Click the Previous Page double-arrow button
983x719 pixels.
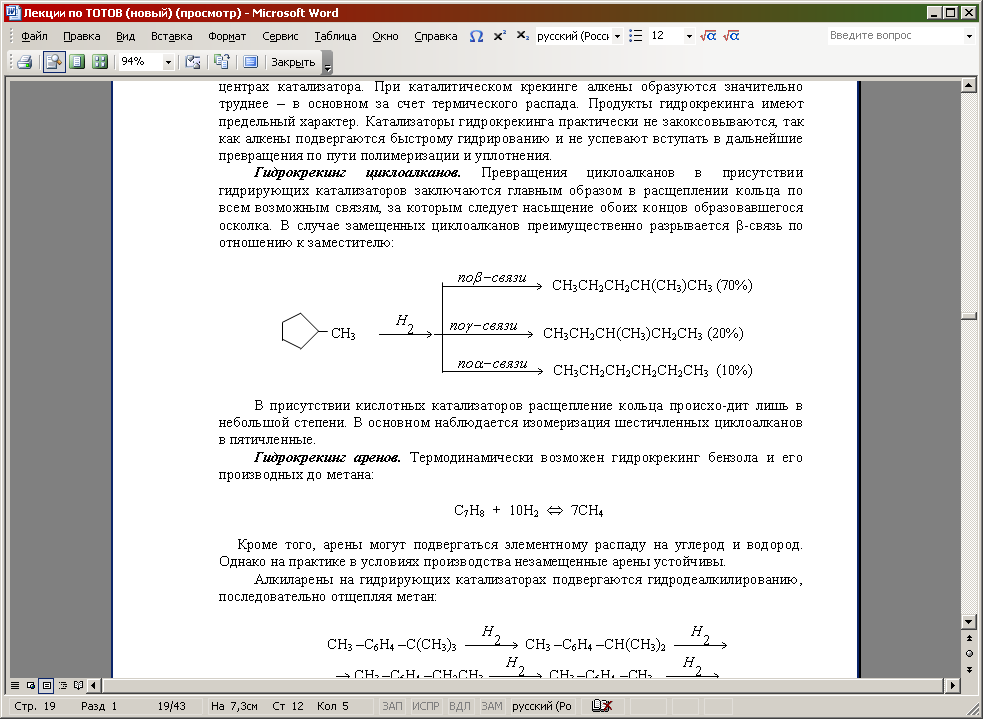(x=969, y=638)
